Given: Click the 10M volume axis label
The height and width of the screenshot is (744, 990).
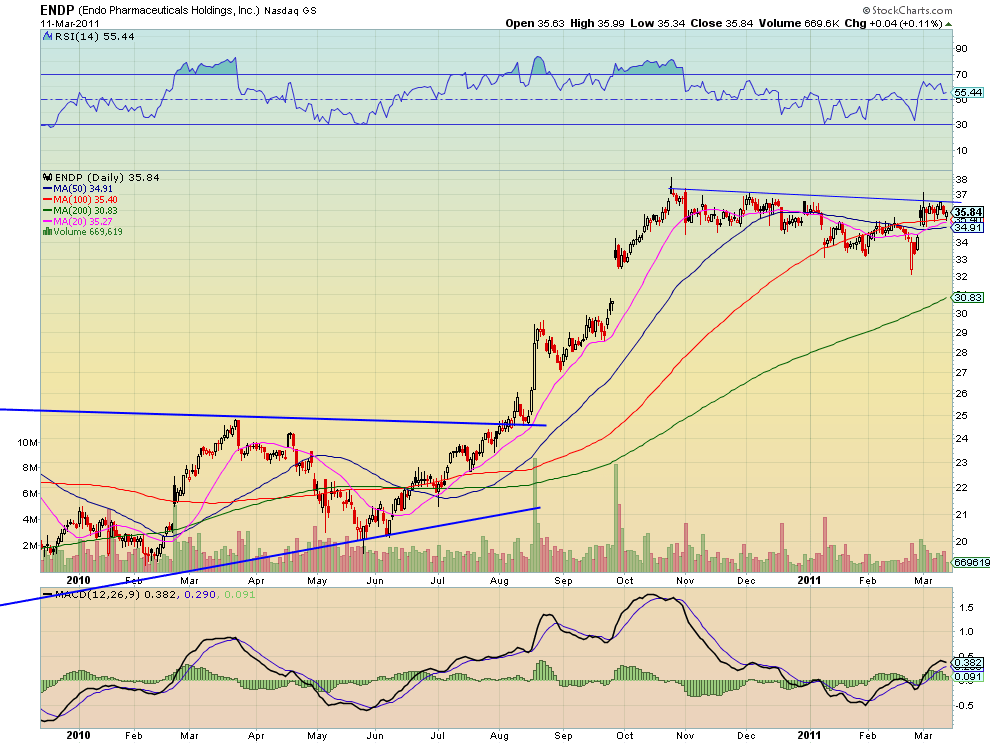Looking at the screenshot, I should click(27, 442).
